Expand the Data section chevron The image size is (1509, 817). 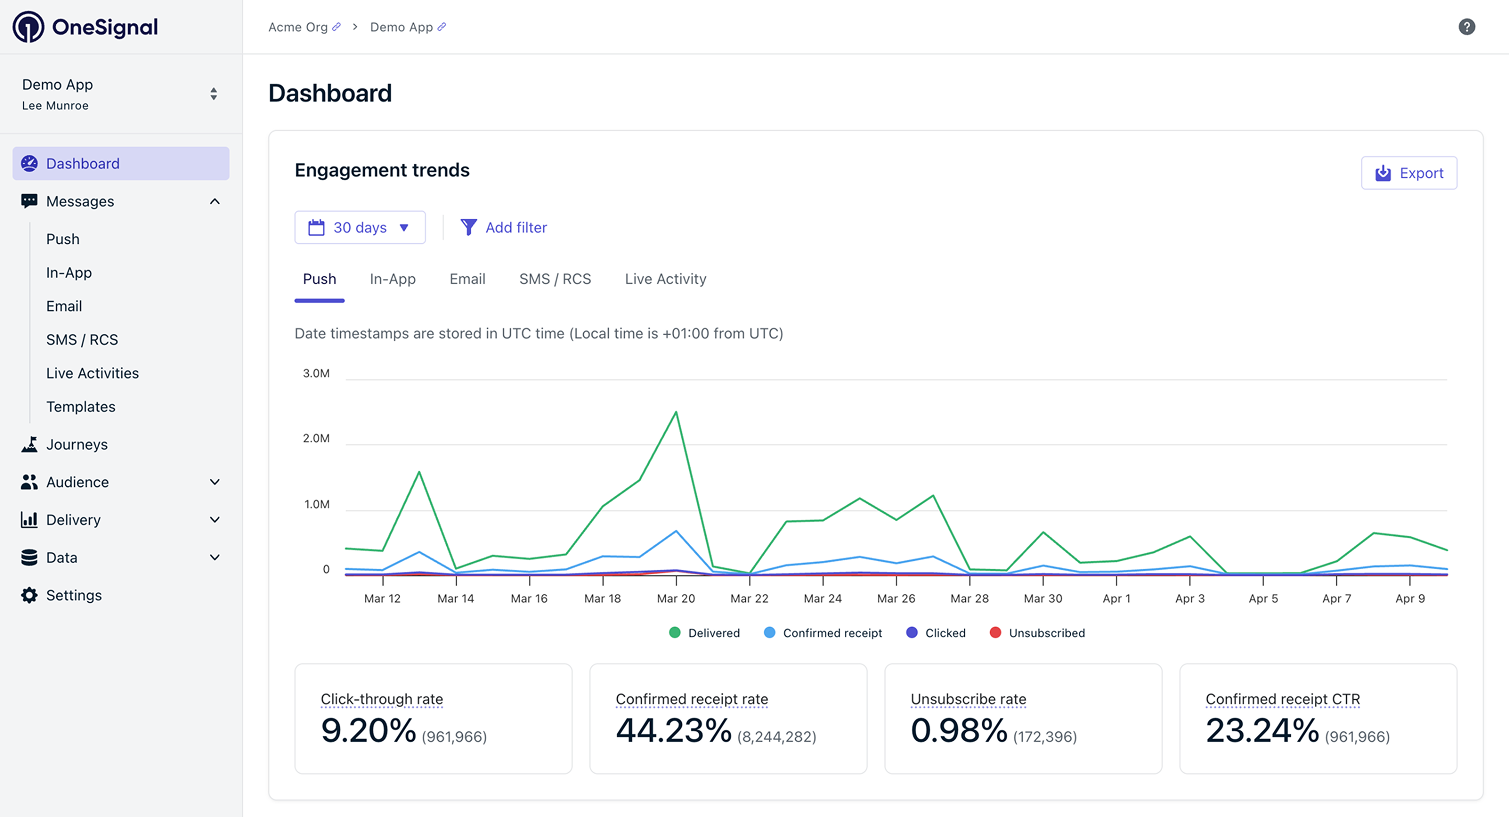(215, 558)
